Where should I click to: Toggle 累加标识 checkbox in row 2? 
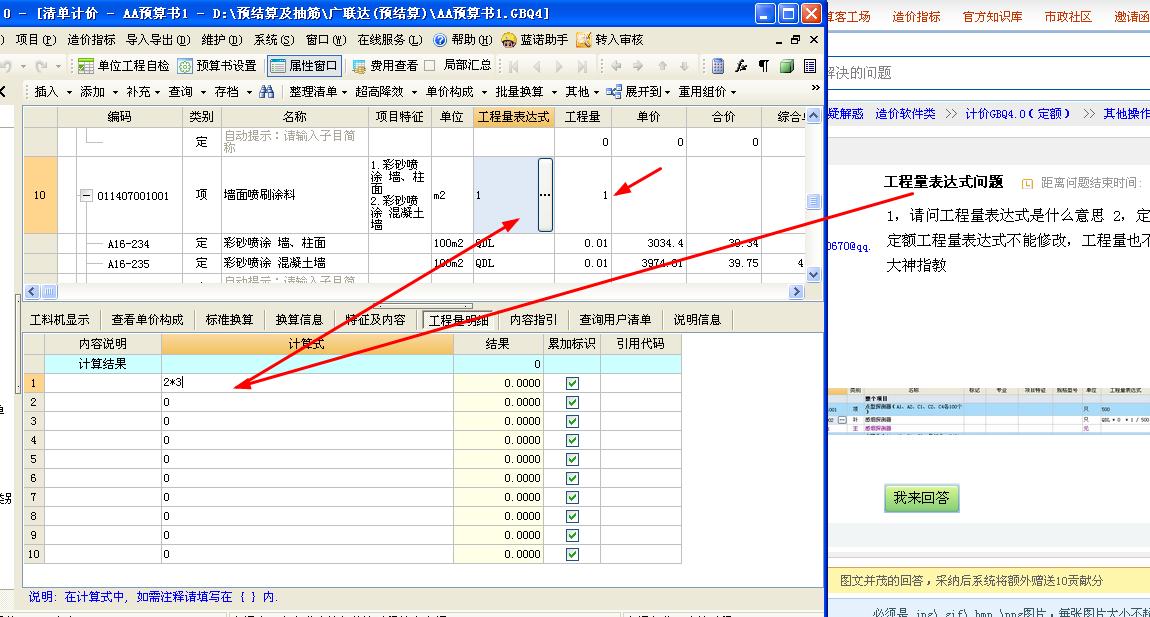[572, 402]
